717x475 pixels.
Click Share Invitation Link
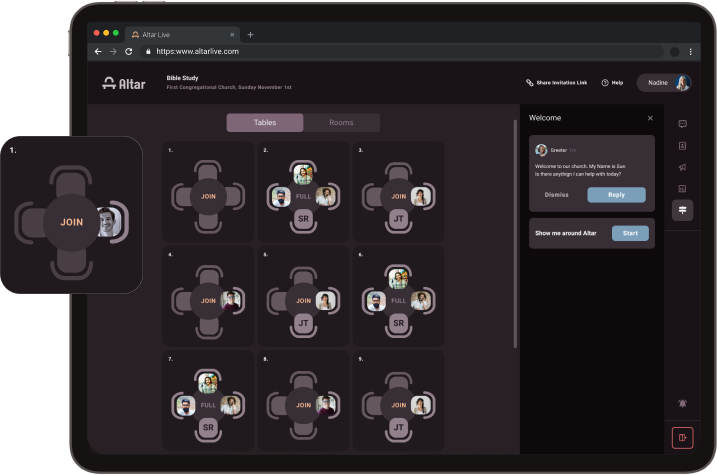(x=559, y=83)
